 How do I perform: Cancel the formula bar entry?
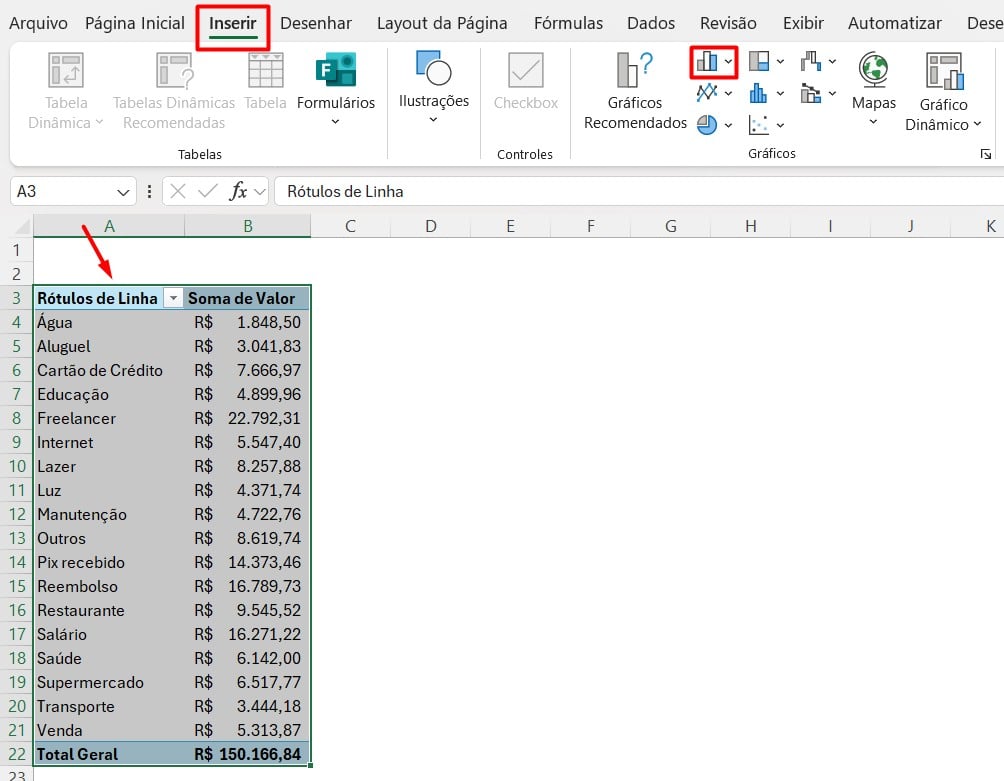tap(178, 191)
